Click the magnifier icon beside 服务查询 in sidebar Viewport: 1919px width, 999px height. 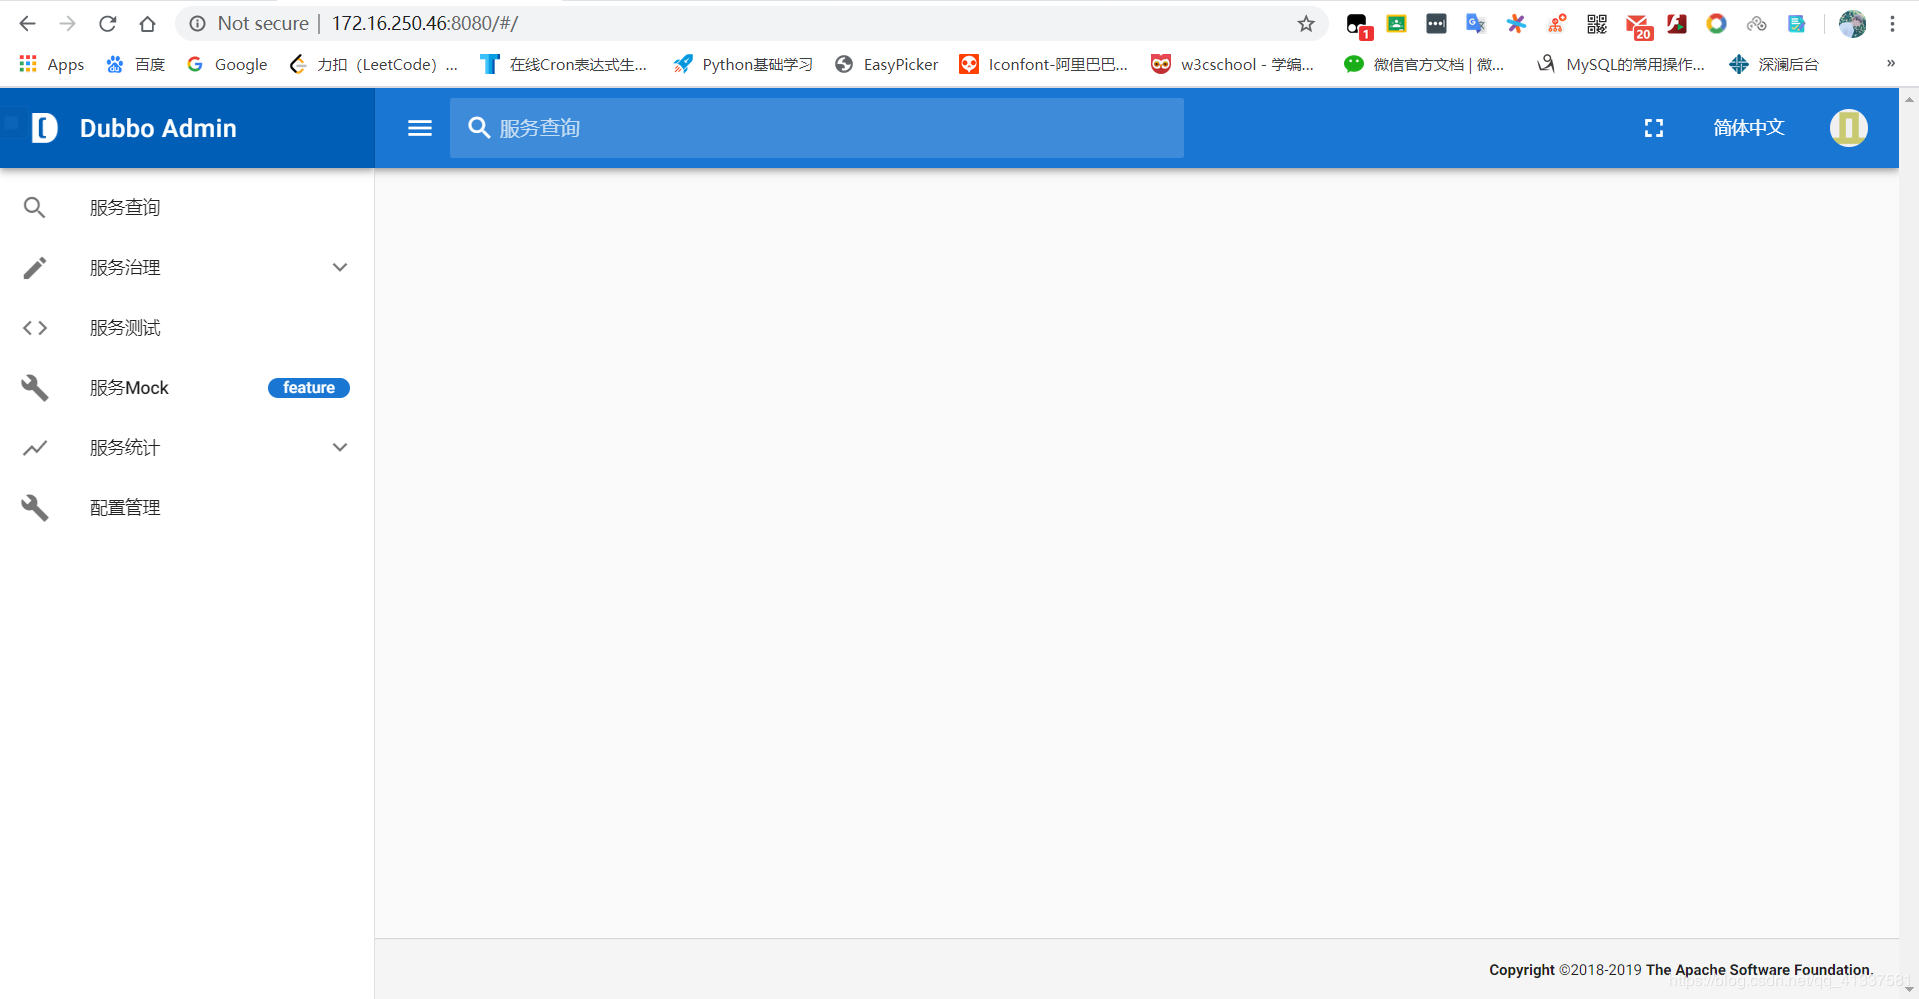click(35, 208)
